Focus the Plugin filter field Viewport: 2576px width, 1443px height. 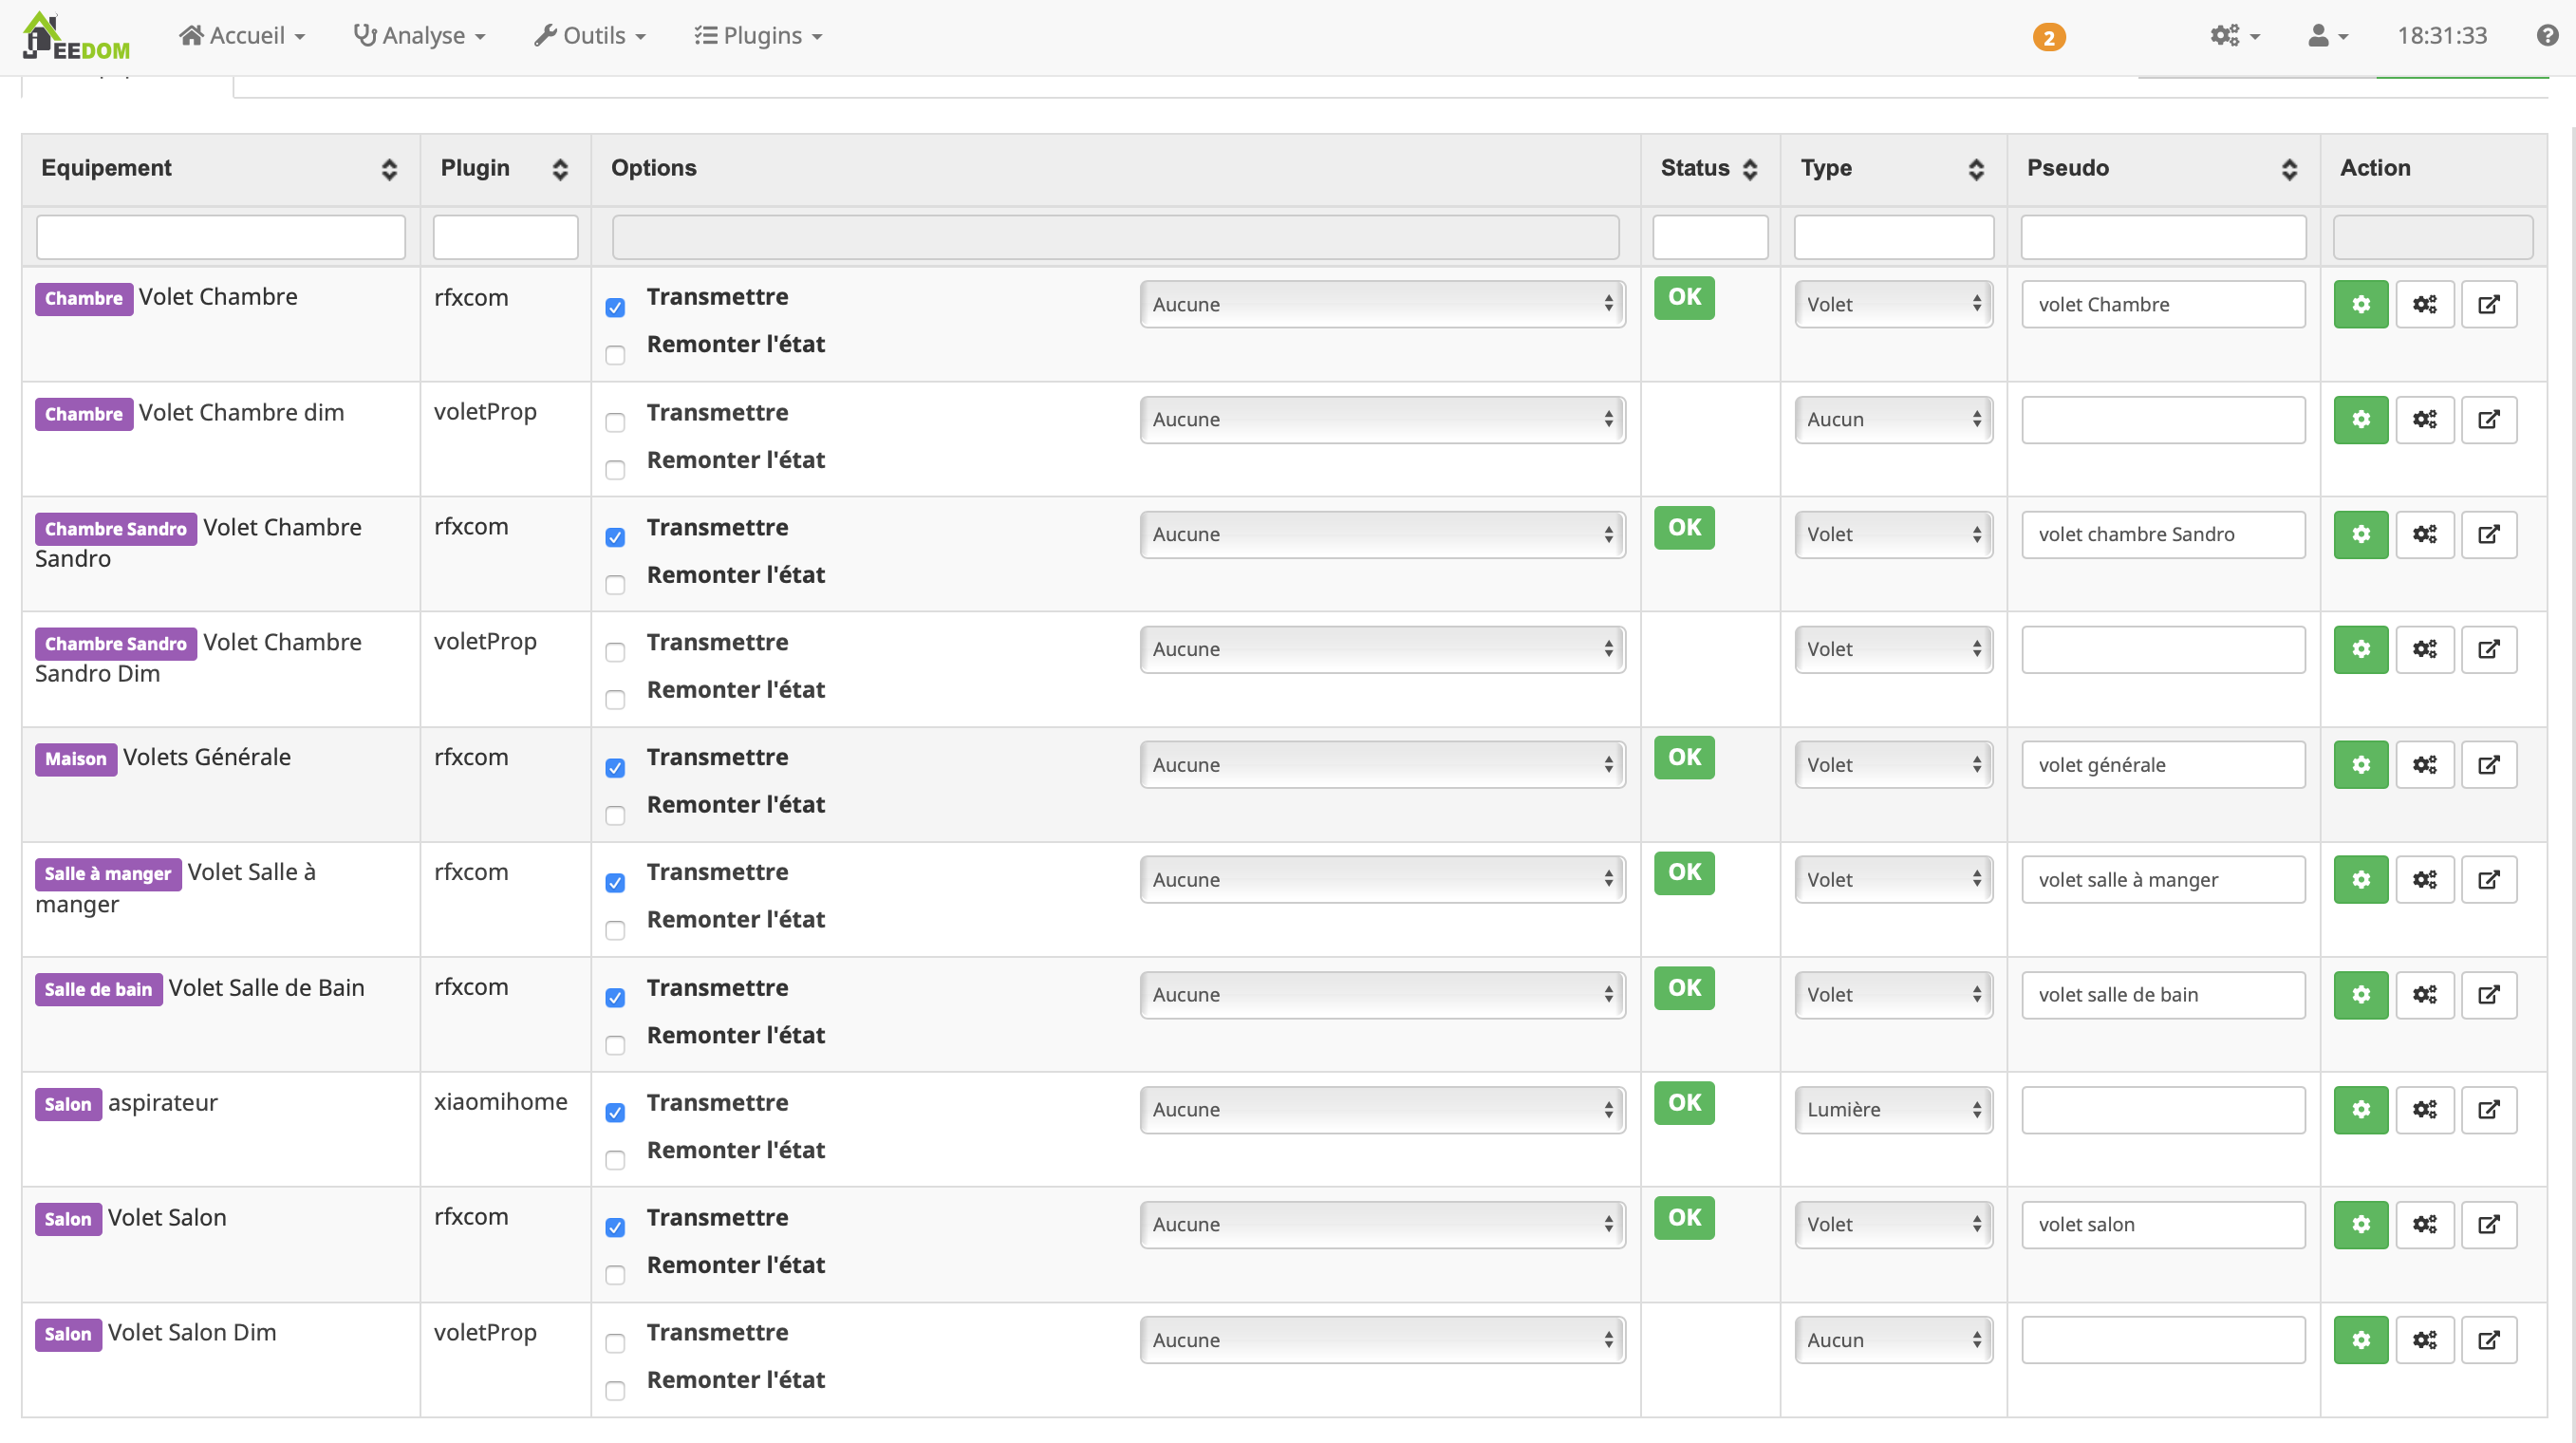(505, 238)
